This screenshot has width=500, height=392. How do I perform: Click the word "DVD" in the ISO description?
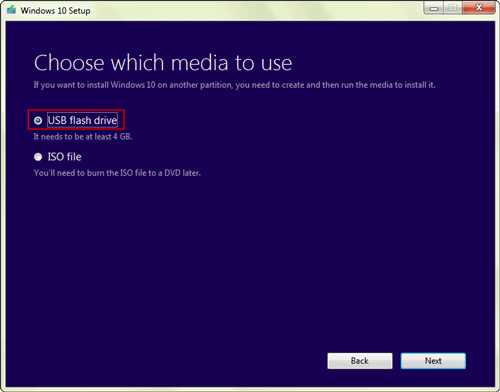(172, 173)
